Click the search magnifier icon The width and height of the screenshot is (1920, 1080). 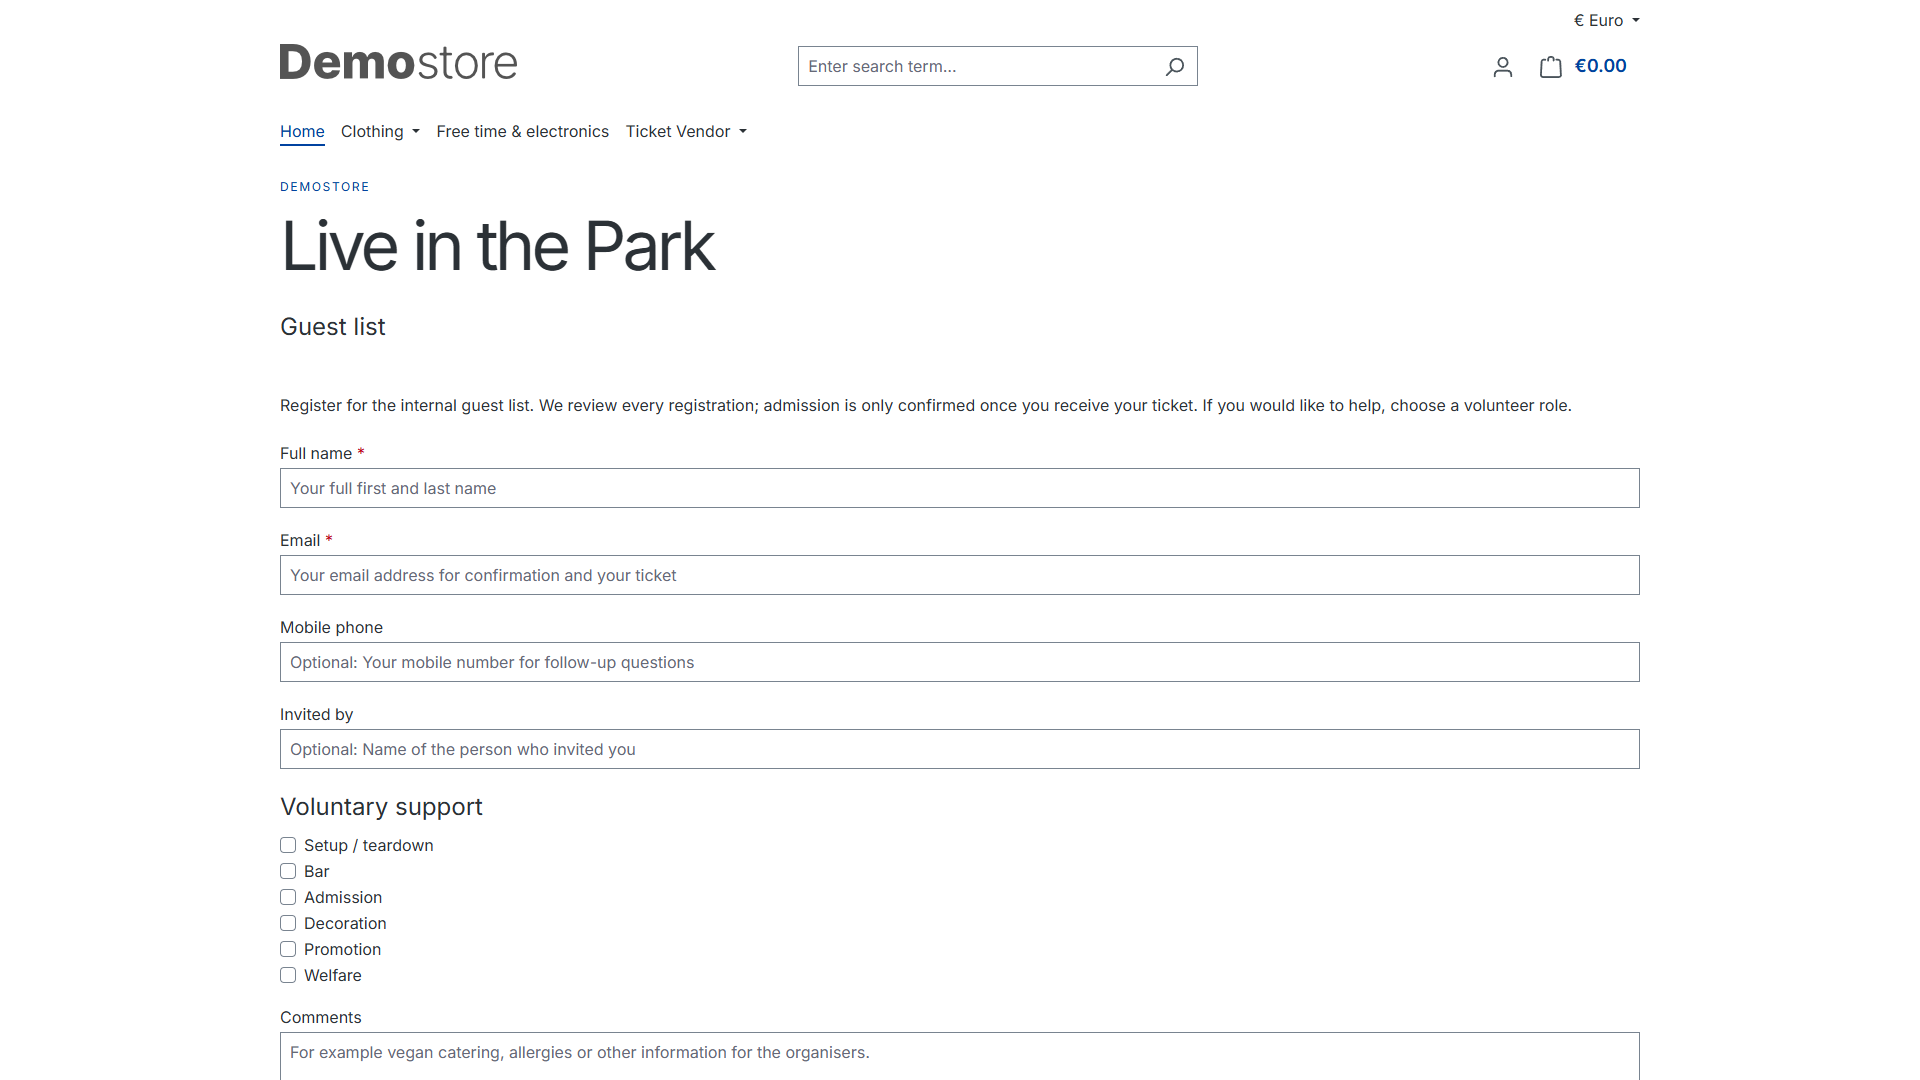[1175, 66]
